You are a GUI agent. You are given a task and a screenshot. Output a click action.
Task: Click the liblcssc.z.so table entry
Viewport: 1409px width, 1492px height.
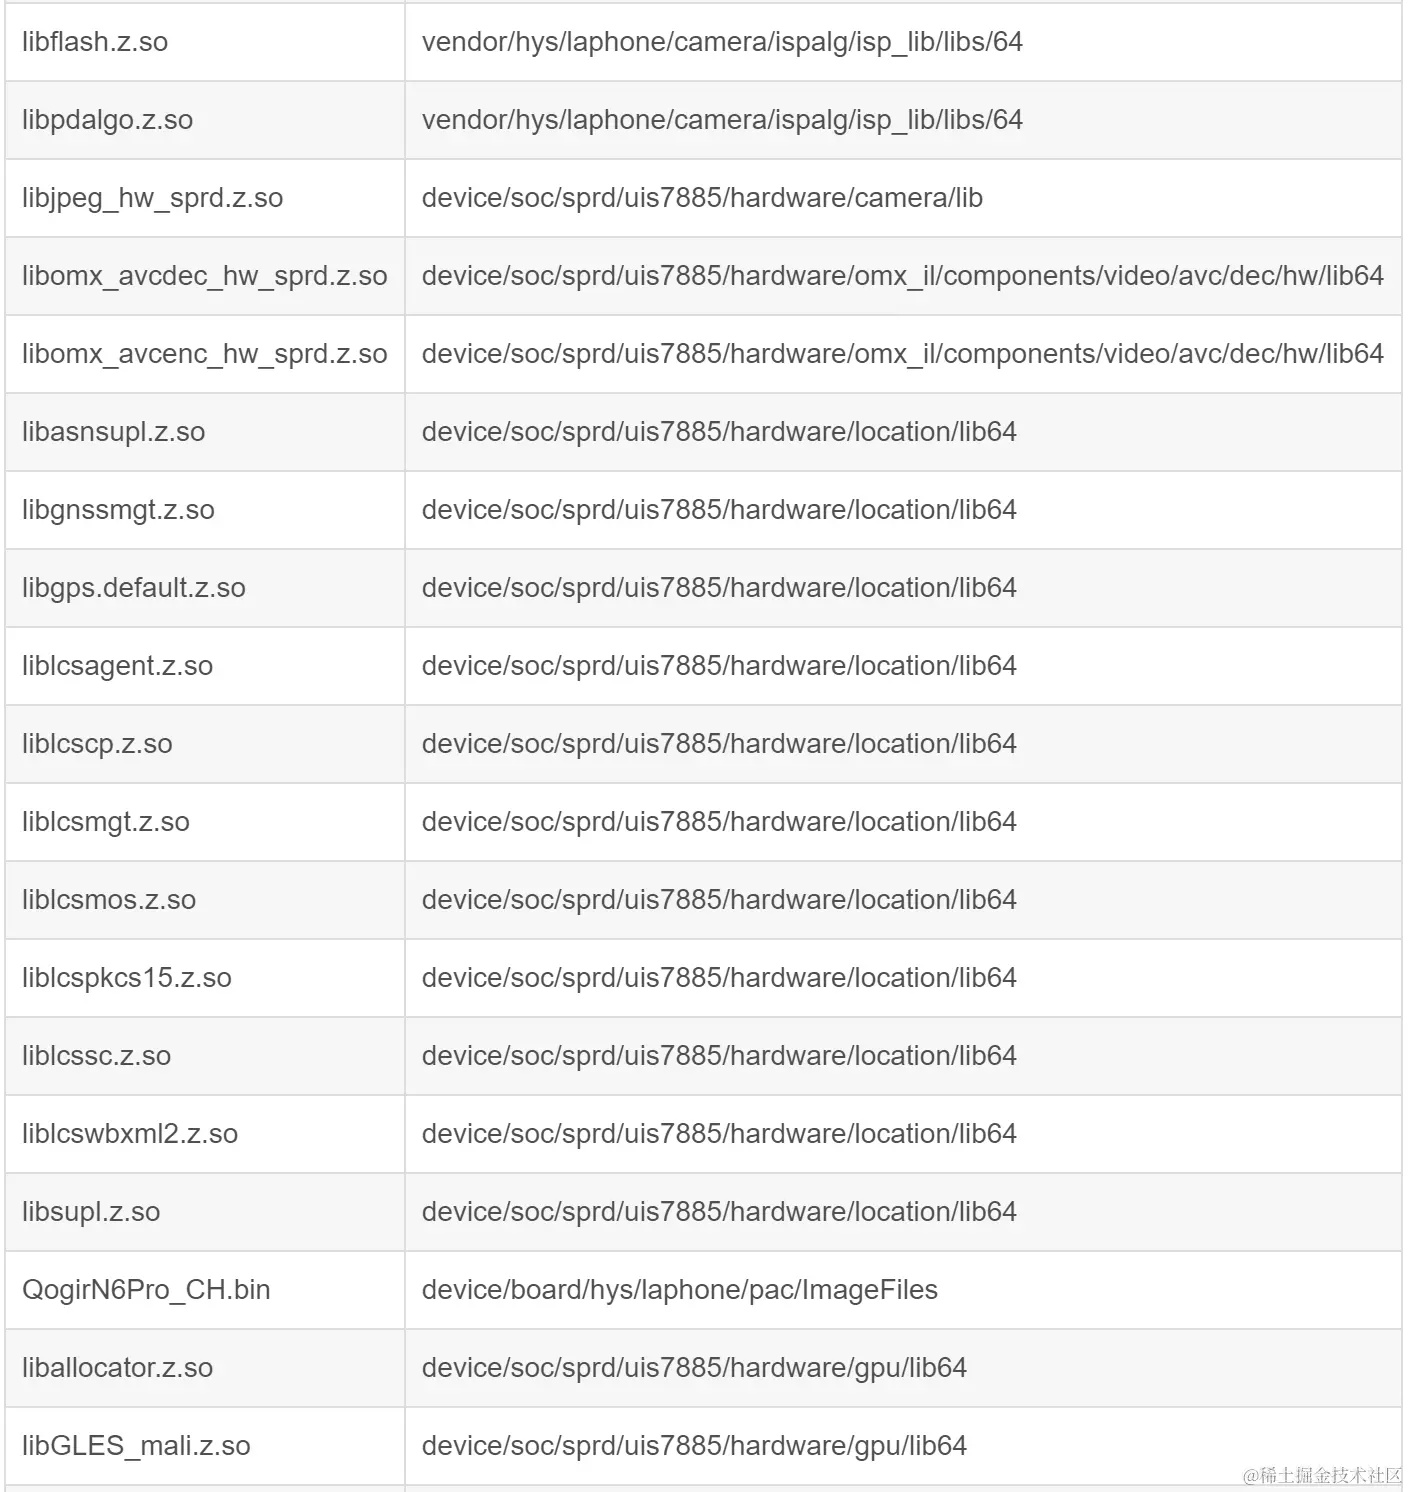click(x=96, y=1056)
